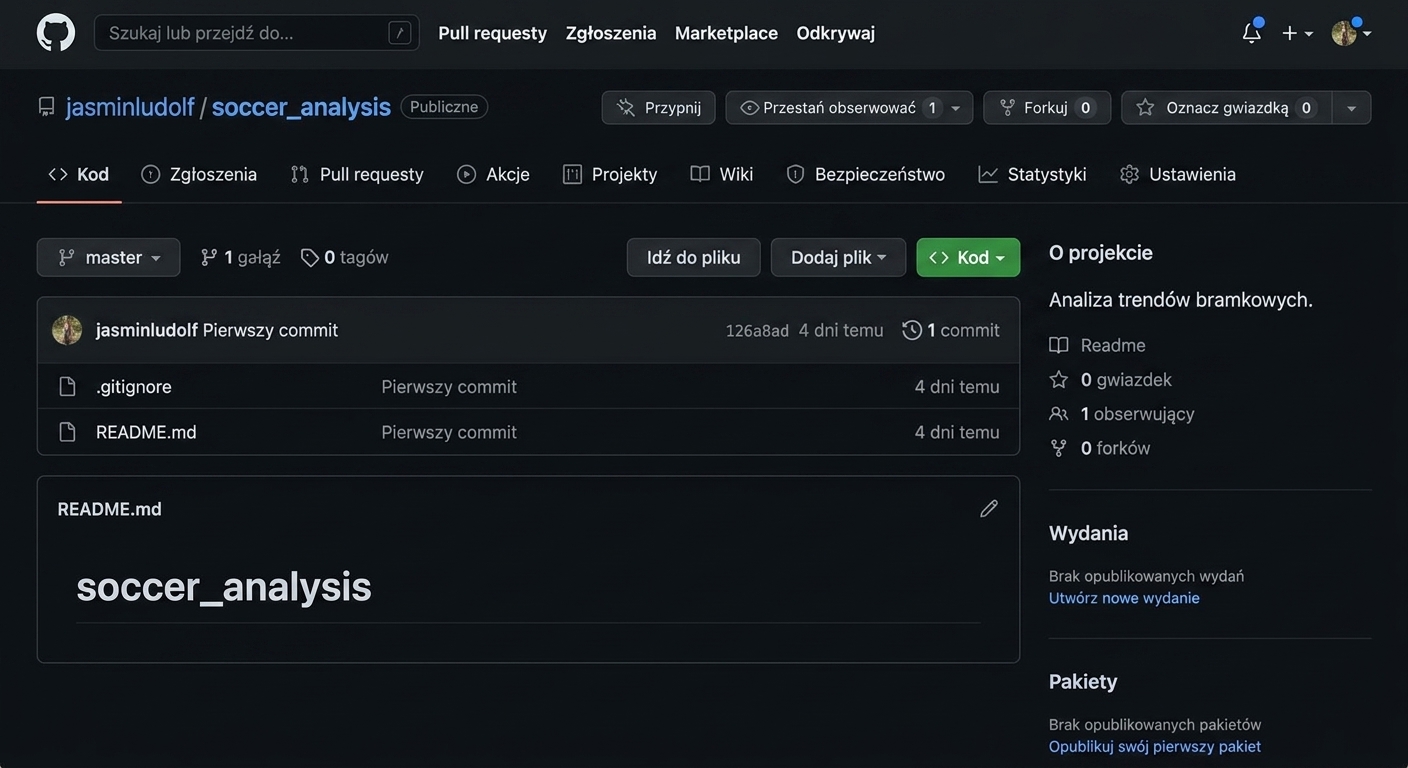Click 'Opublikuj swój pierwszy pakiet' link

click(1155, 747)
